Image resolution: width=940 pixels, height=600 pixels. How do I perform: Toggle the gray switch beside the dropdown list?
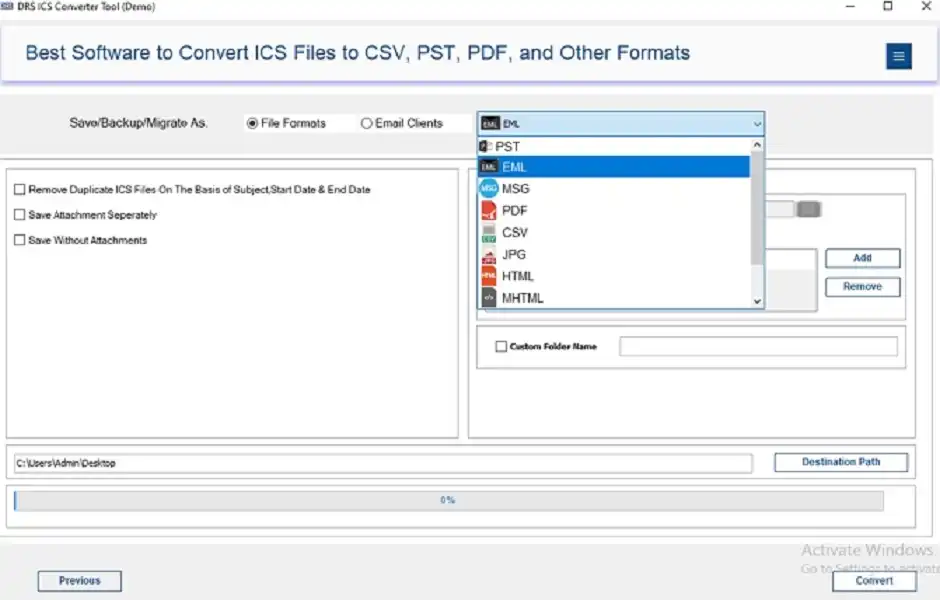tap(808, 209)
